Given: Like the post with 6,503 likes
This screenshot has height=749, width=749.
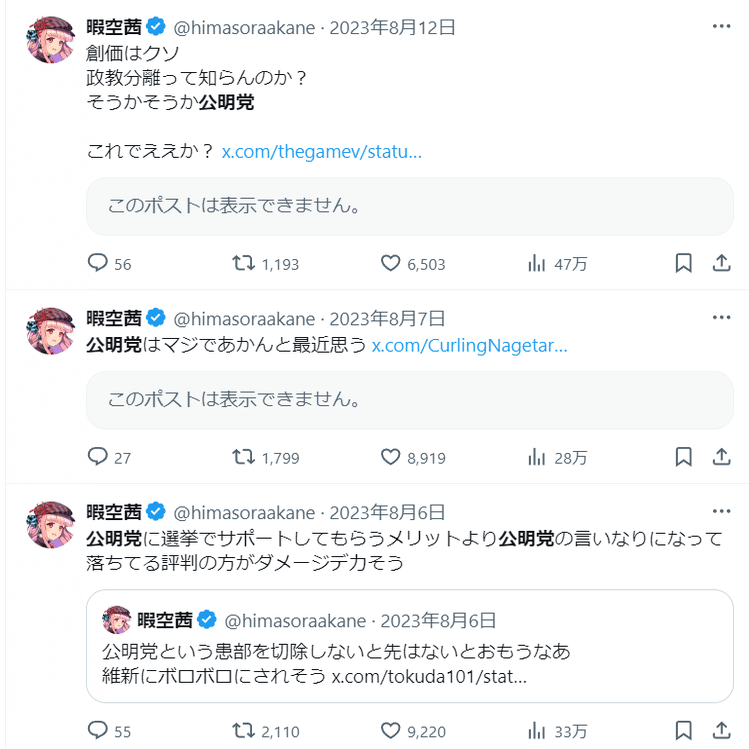Looking at the screenshot, I should pyautogui.click(x=391, y=264).
